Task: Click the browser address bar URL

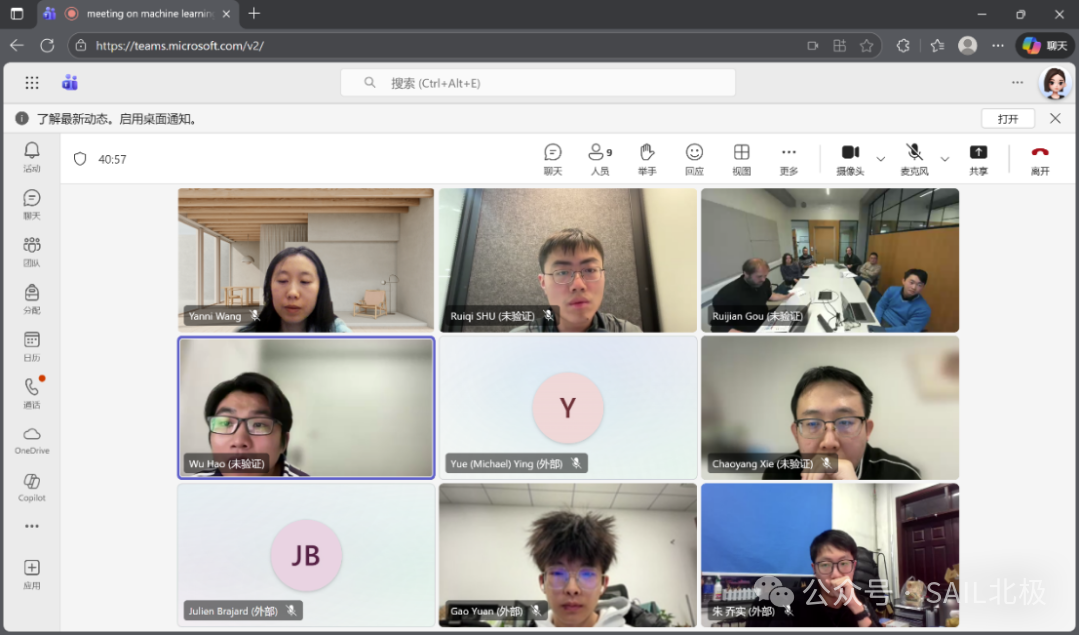Action: tap(180, 45)
